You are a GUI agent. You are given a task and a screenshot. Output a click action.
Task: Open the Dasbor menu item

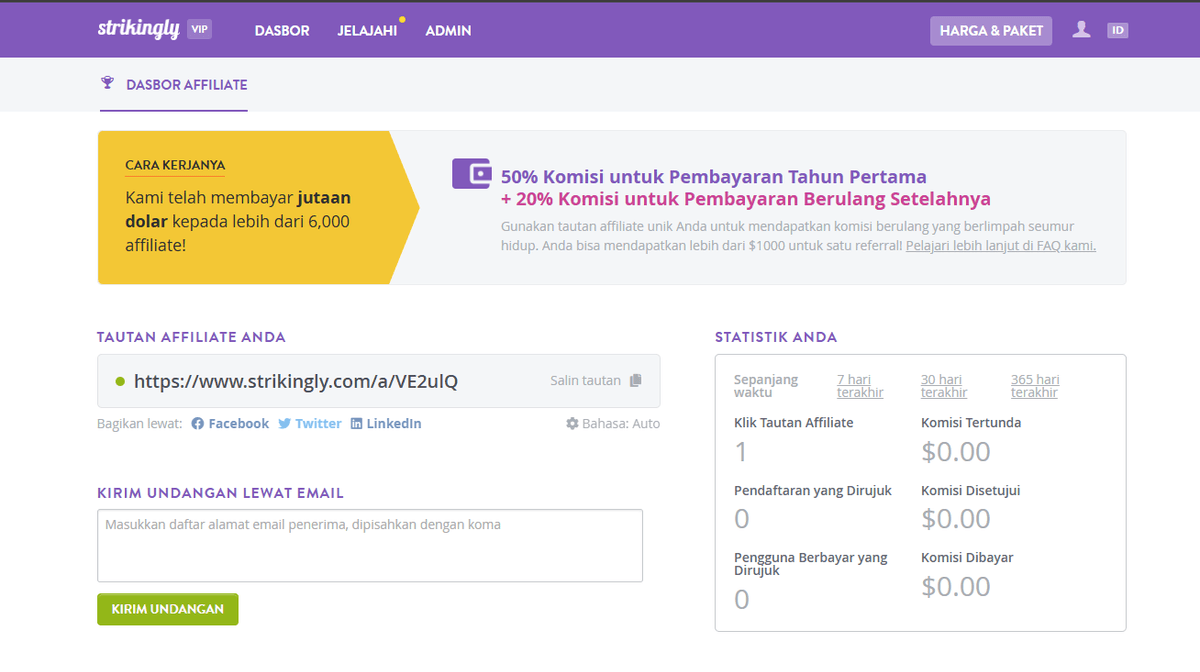click(282, 30)
